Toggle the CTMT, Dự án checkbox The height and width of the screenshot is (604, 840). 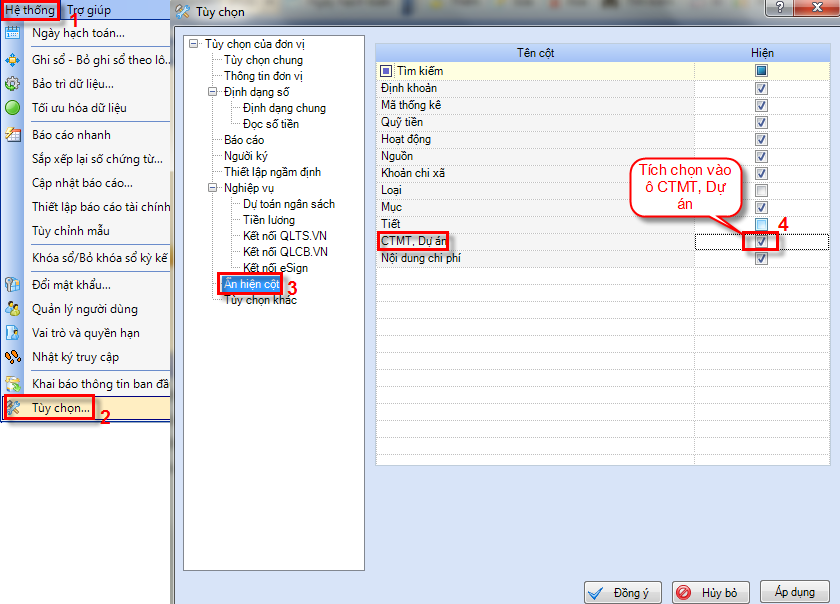(x=761, y=242)
